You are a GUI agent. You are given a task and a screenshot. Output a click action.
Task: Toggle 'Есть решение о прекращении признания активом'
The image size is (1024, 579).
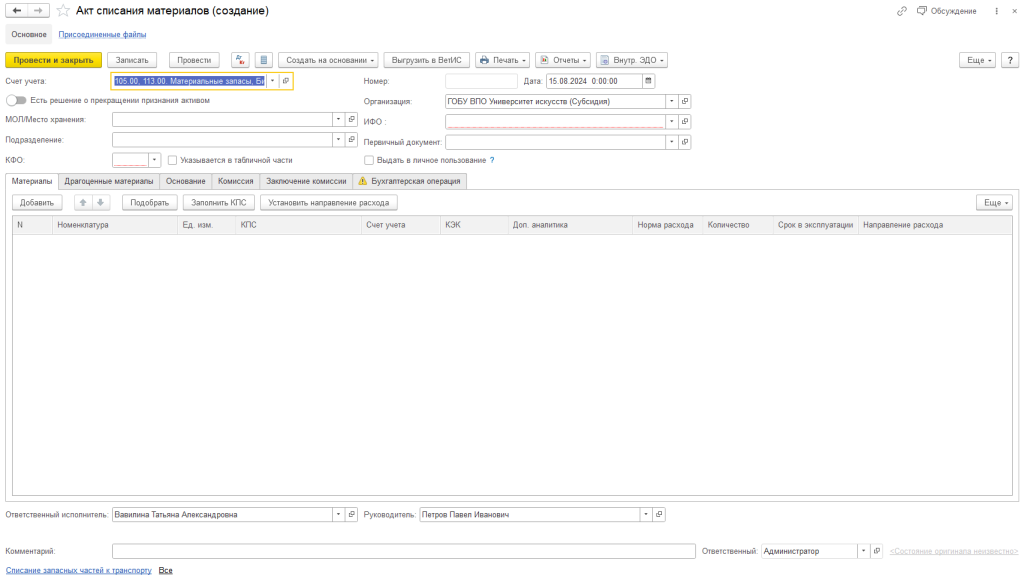15,100
